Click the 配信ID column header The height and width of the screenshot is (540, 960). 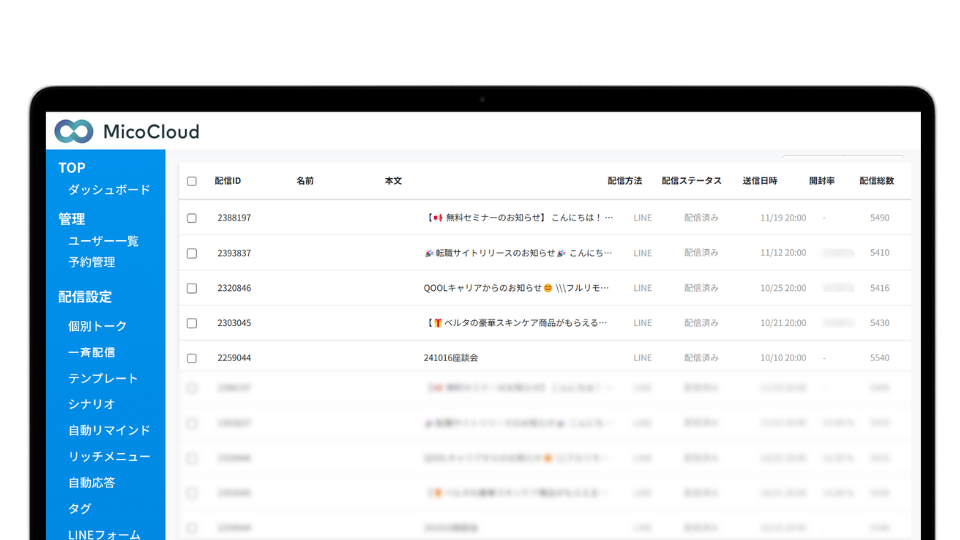(228, 181)
